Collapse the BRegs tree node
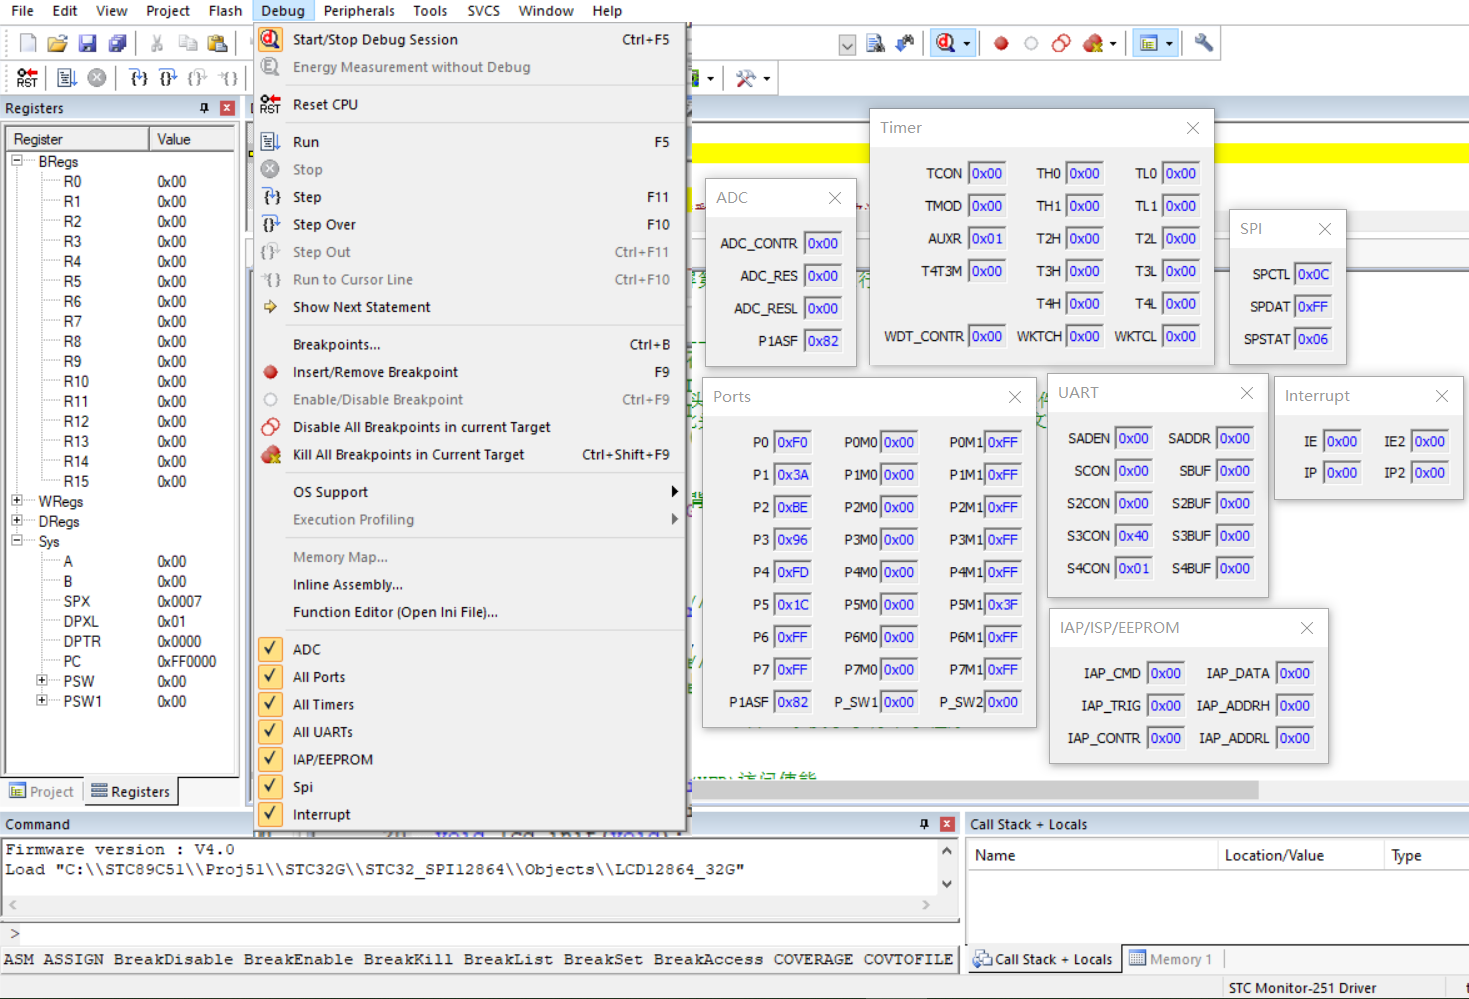This screenshot has height=999, width=1469. tap(17, 160)
